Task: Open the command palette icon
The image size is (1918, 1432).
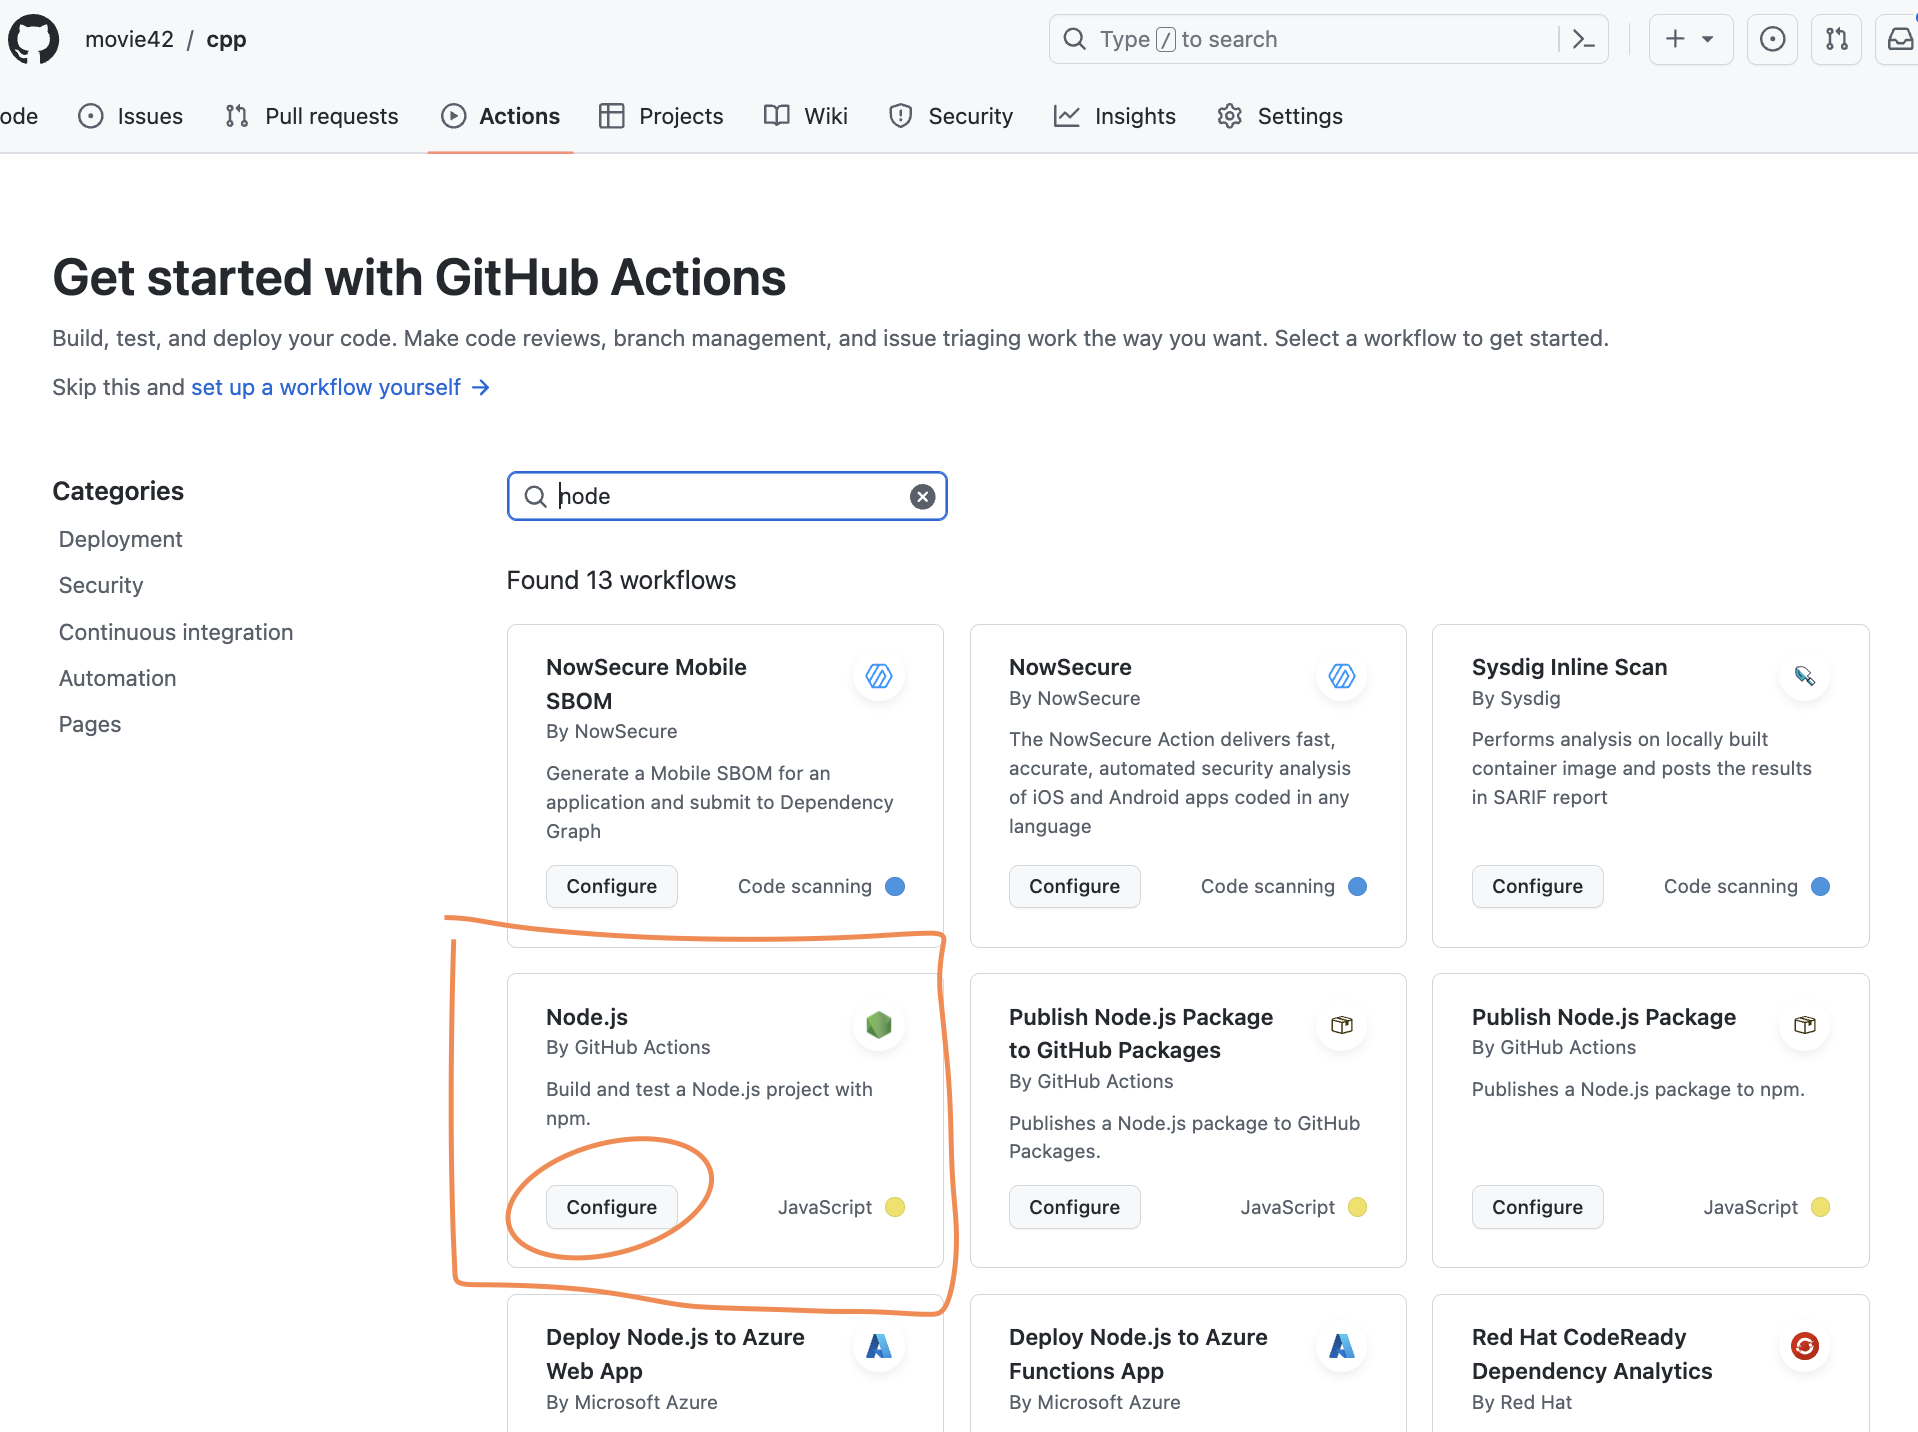Action: coord(1583,39)
